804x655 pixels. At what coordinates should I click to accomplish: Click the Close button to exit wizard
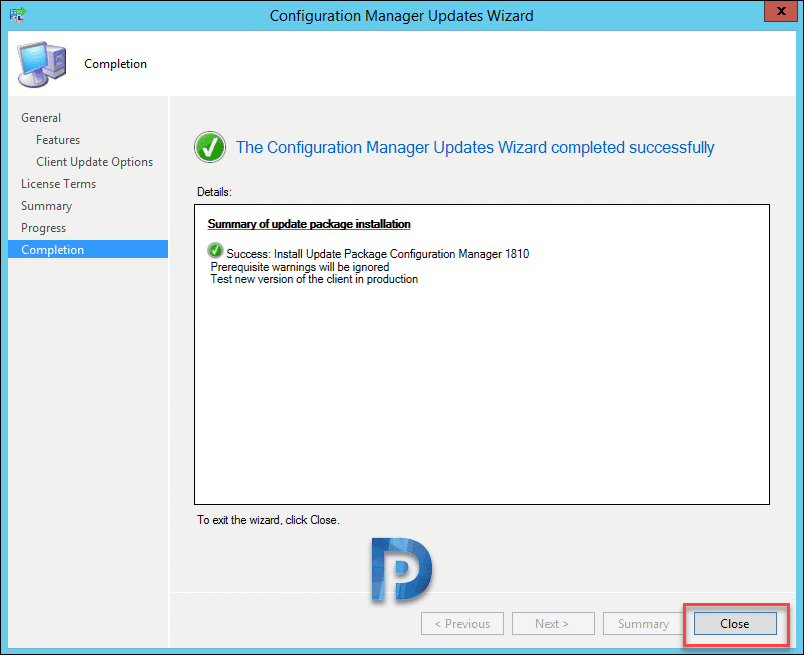pos(735,624)
